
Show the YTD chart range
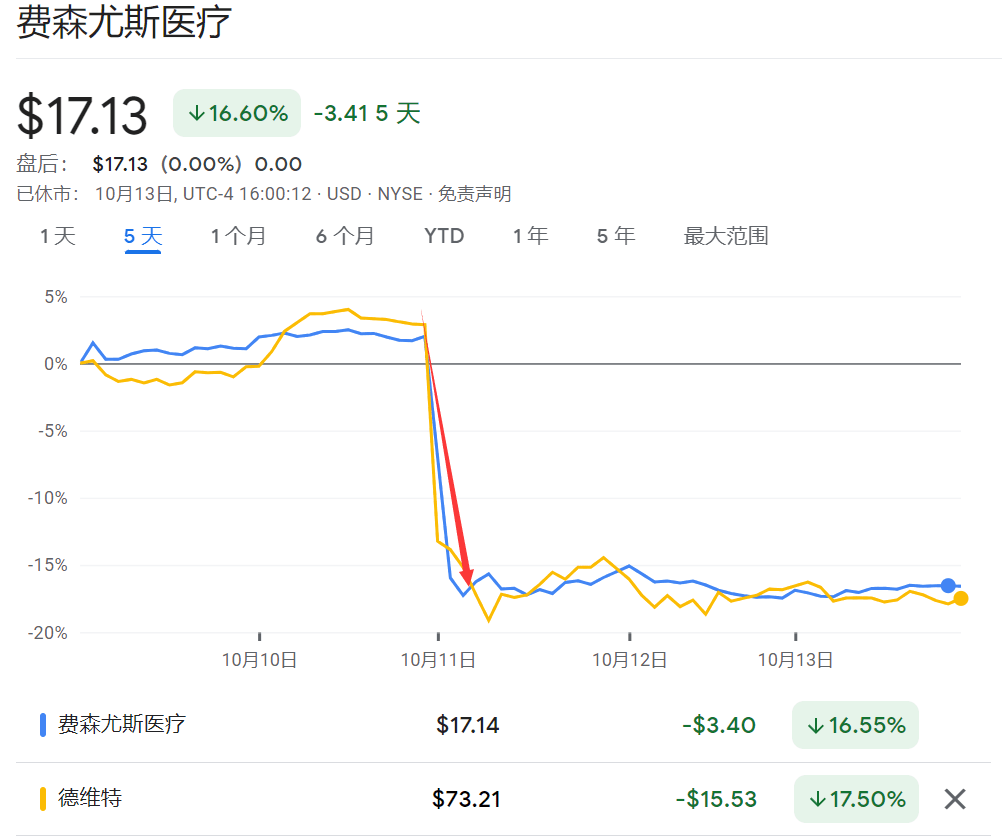point(444,237)
